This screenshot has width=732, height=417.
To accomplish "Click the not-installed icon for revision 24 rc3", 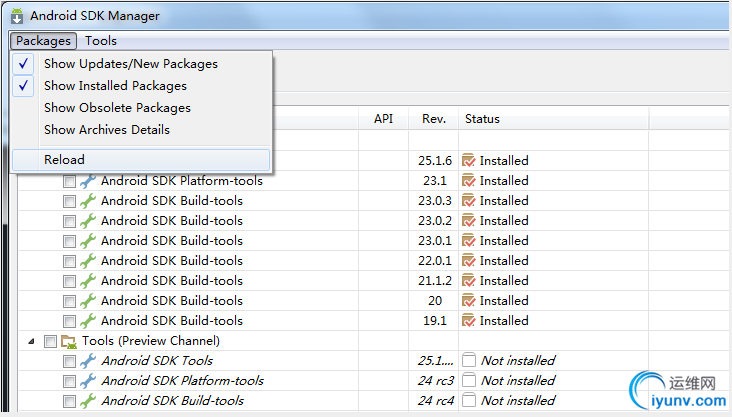I will (x=469, y=381).
